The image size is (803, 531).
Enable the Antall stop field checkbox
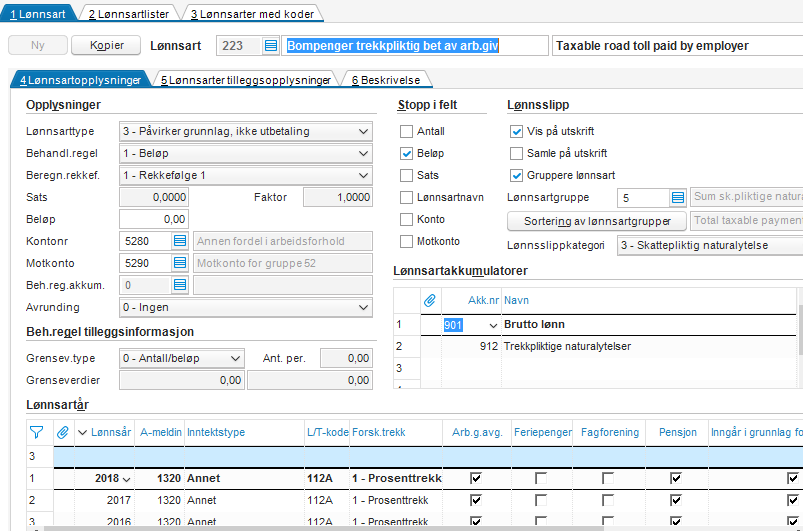[x=407, y=132]
